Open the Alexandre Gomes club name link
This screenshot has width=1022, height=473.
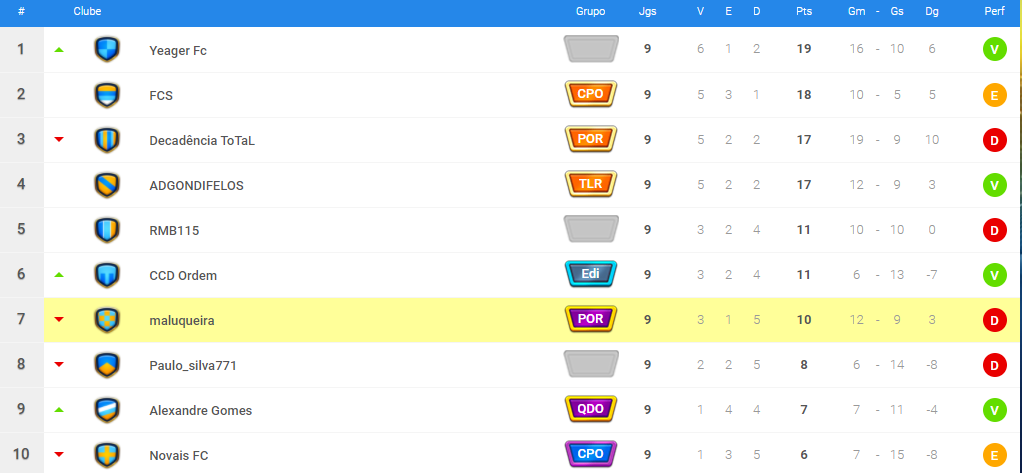(201, 410)
